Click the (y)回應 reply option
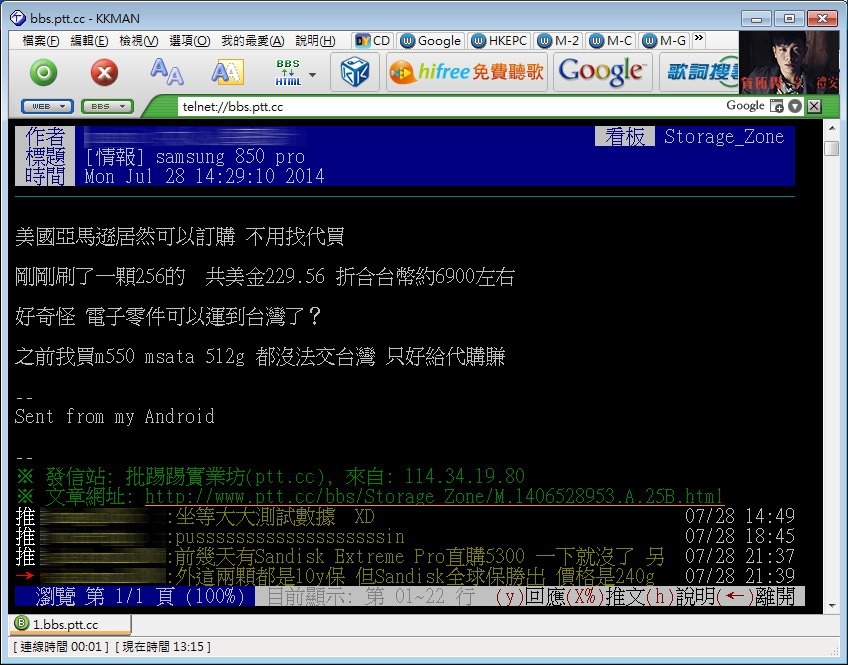848x665 pixels. pos(529,596)
